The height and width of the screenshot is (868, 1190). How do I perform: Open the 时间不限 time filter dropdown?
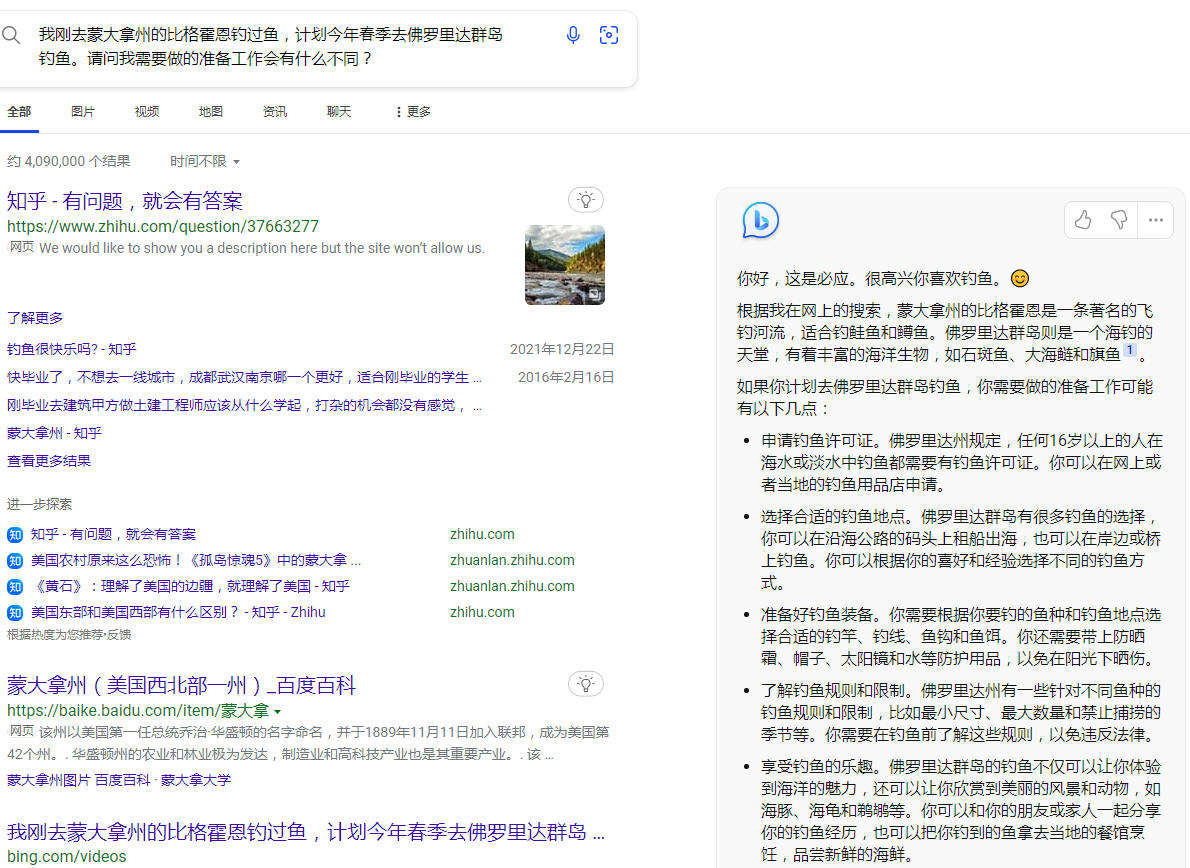pyautogui.click(x=205, y=162)
